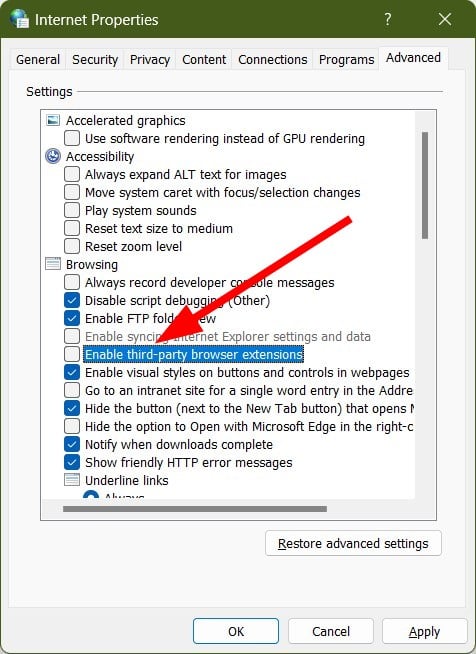Check Use software rendering instead of GPU

coord(72,138)
